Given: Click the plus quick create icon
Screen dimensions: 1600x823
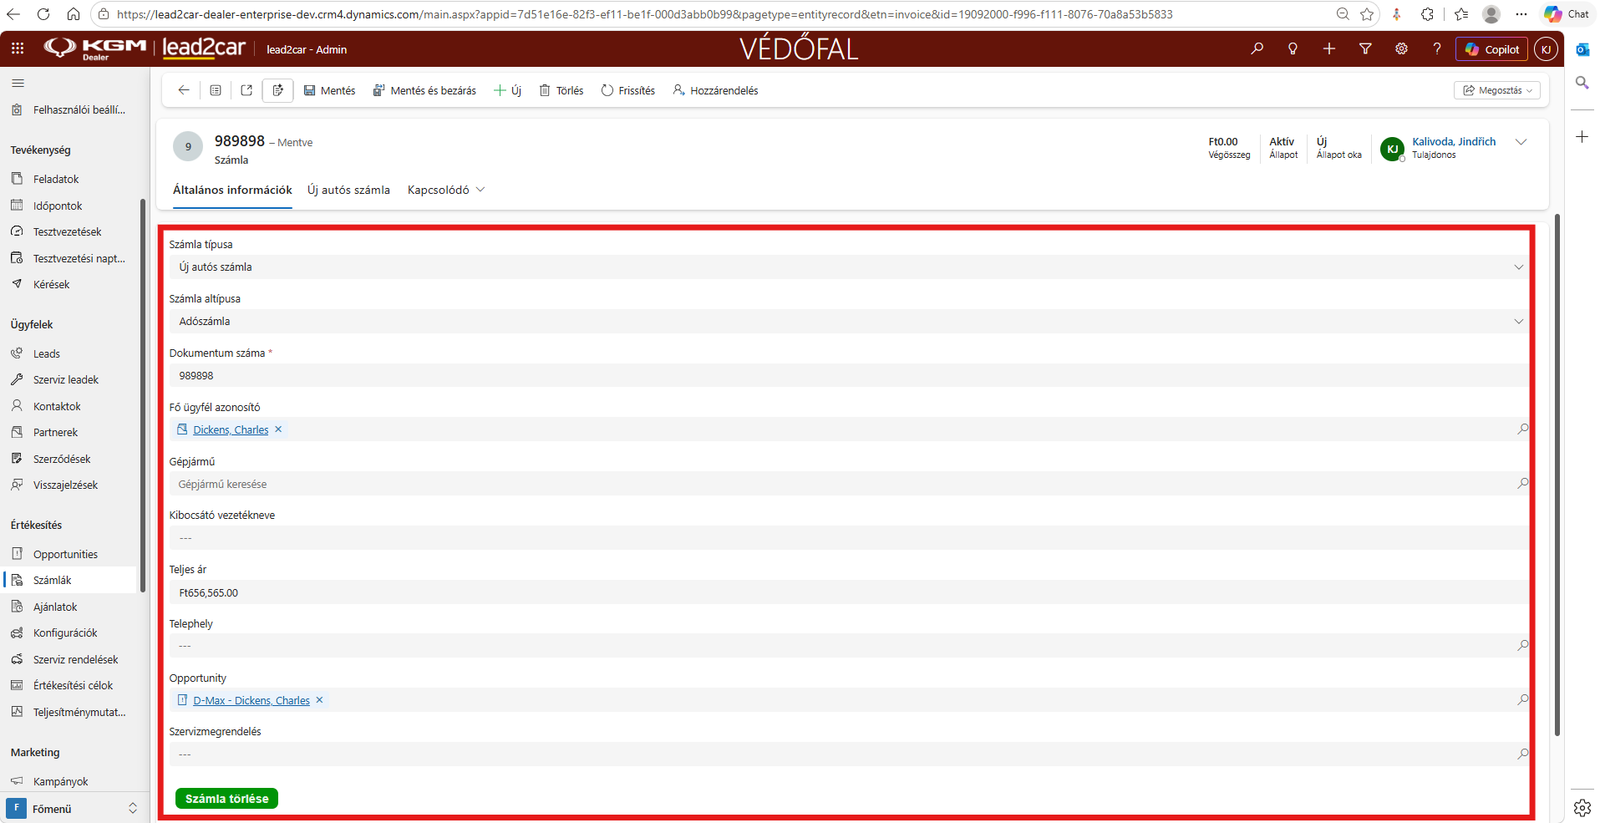Looking at the screenshot, I should pos(1329,49).
